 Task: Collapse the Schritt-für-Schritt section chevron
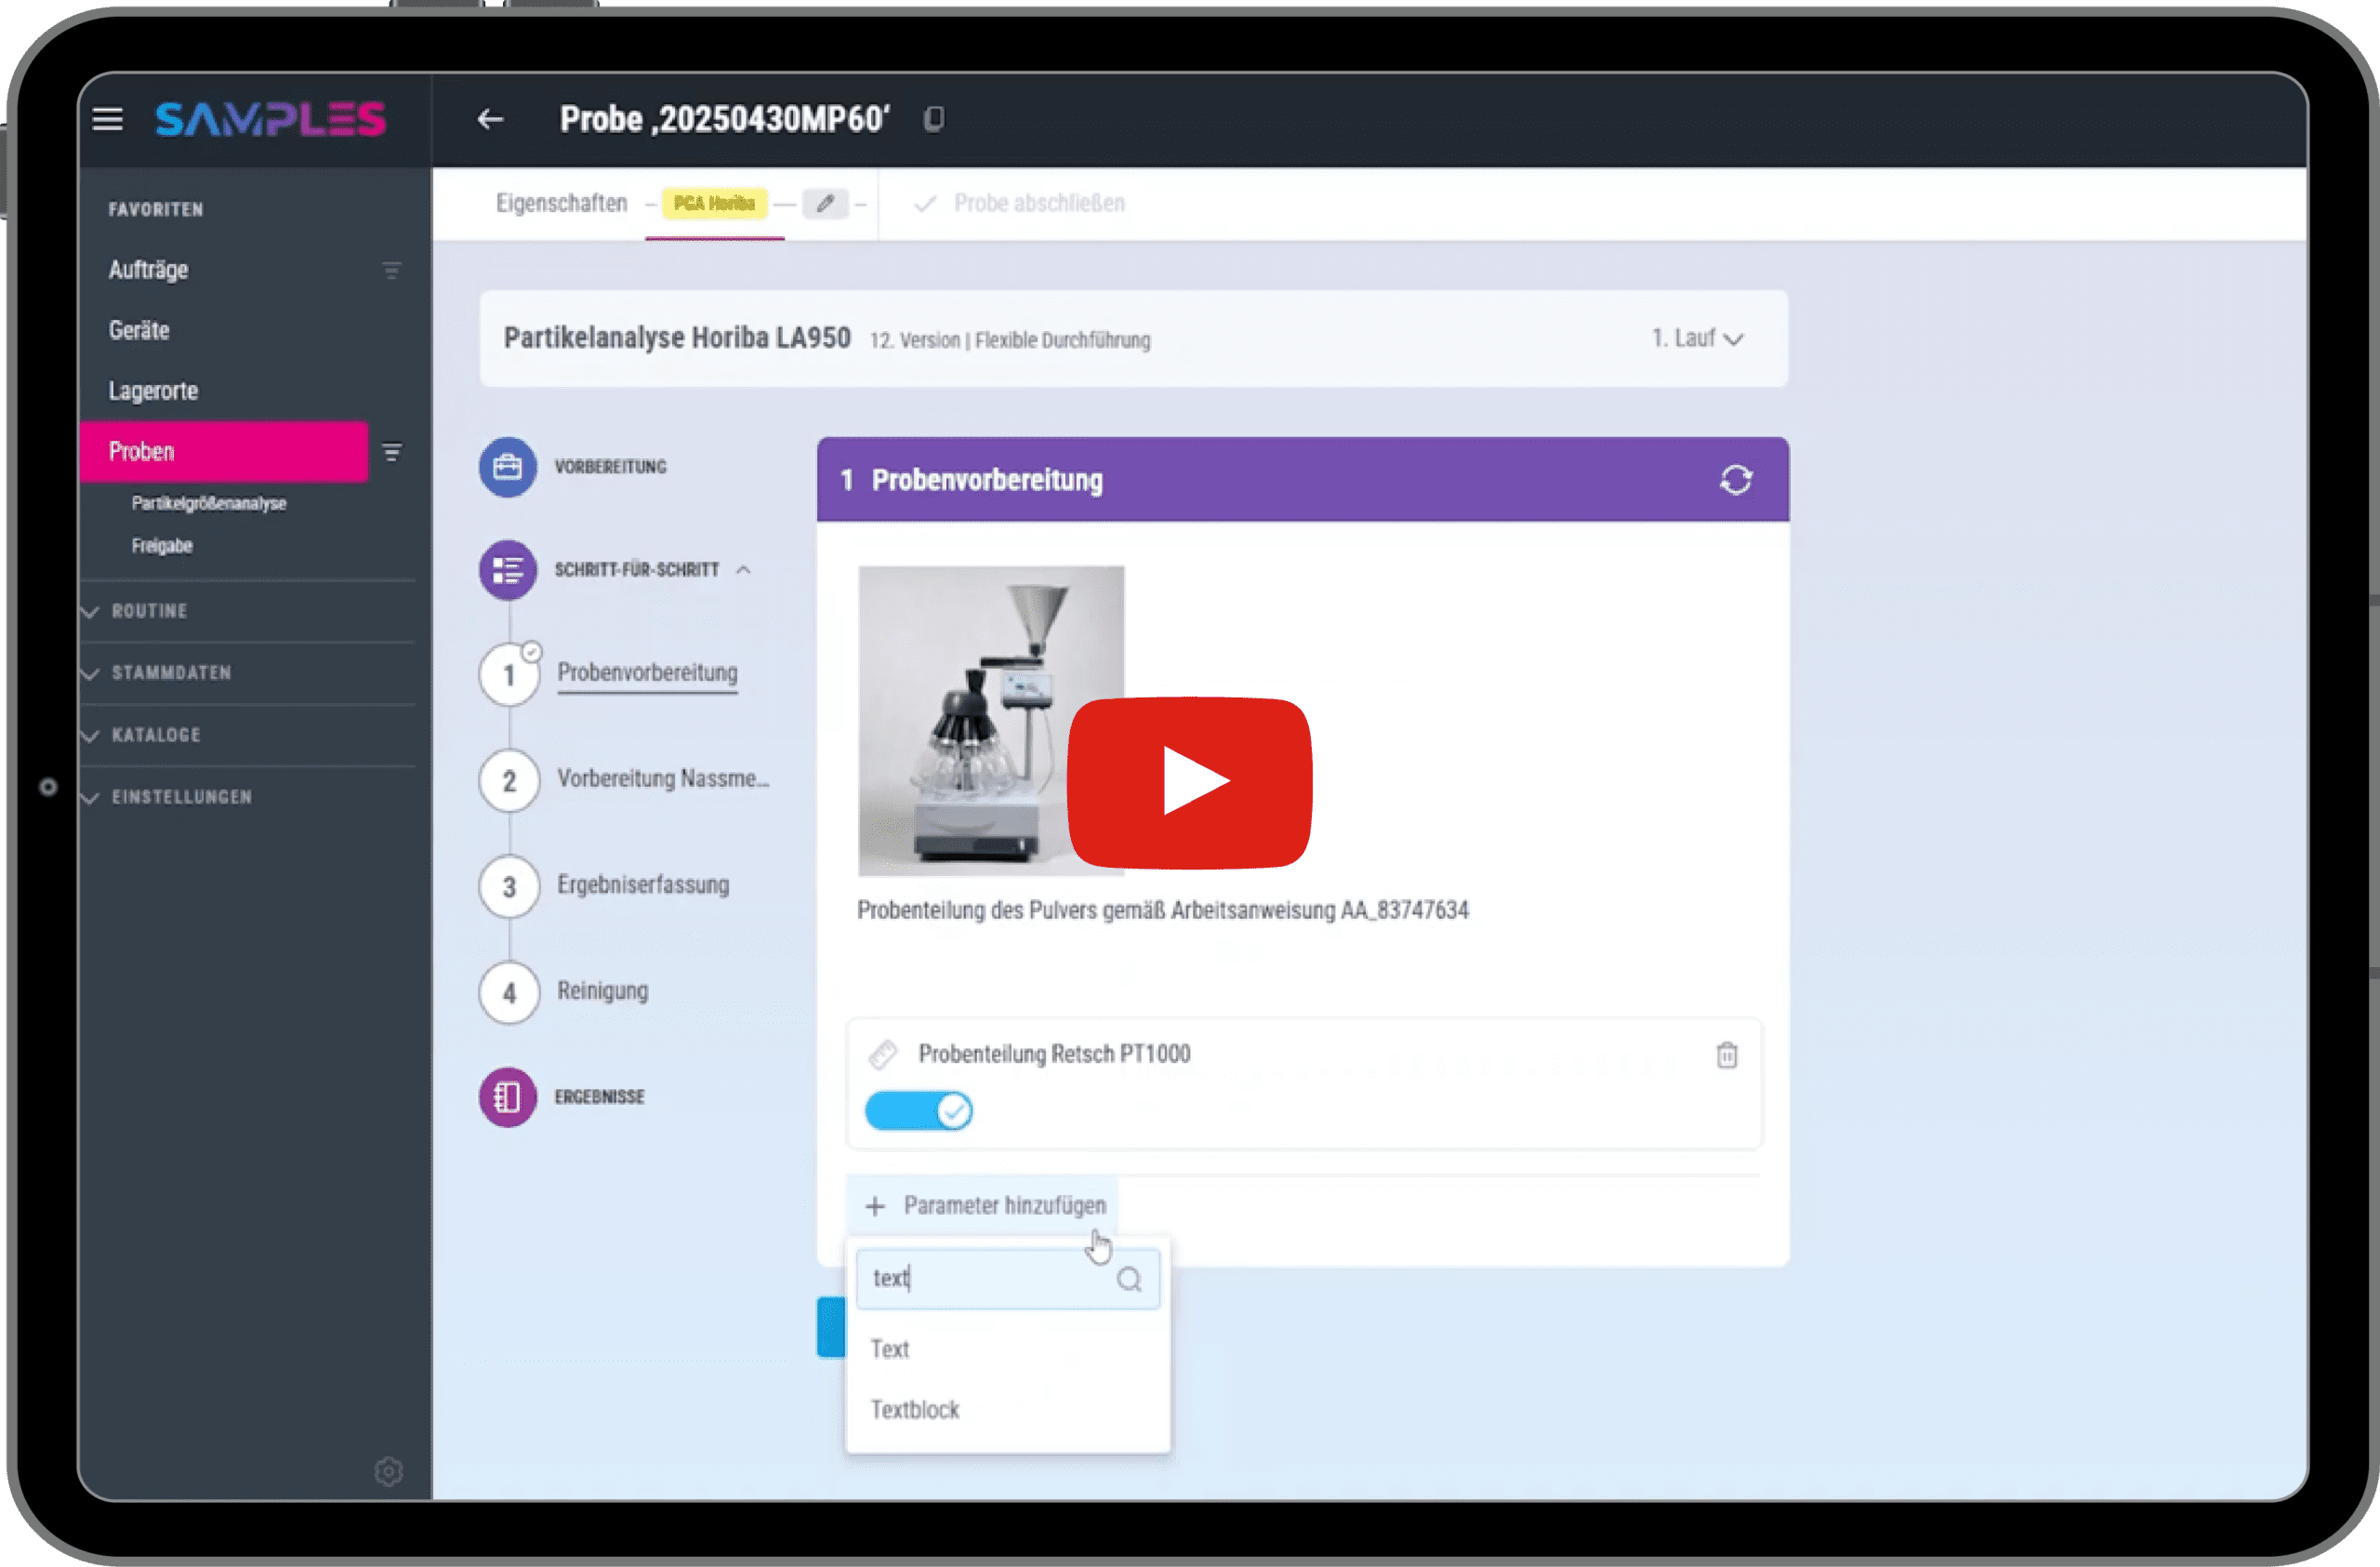click(743, 570)
